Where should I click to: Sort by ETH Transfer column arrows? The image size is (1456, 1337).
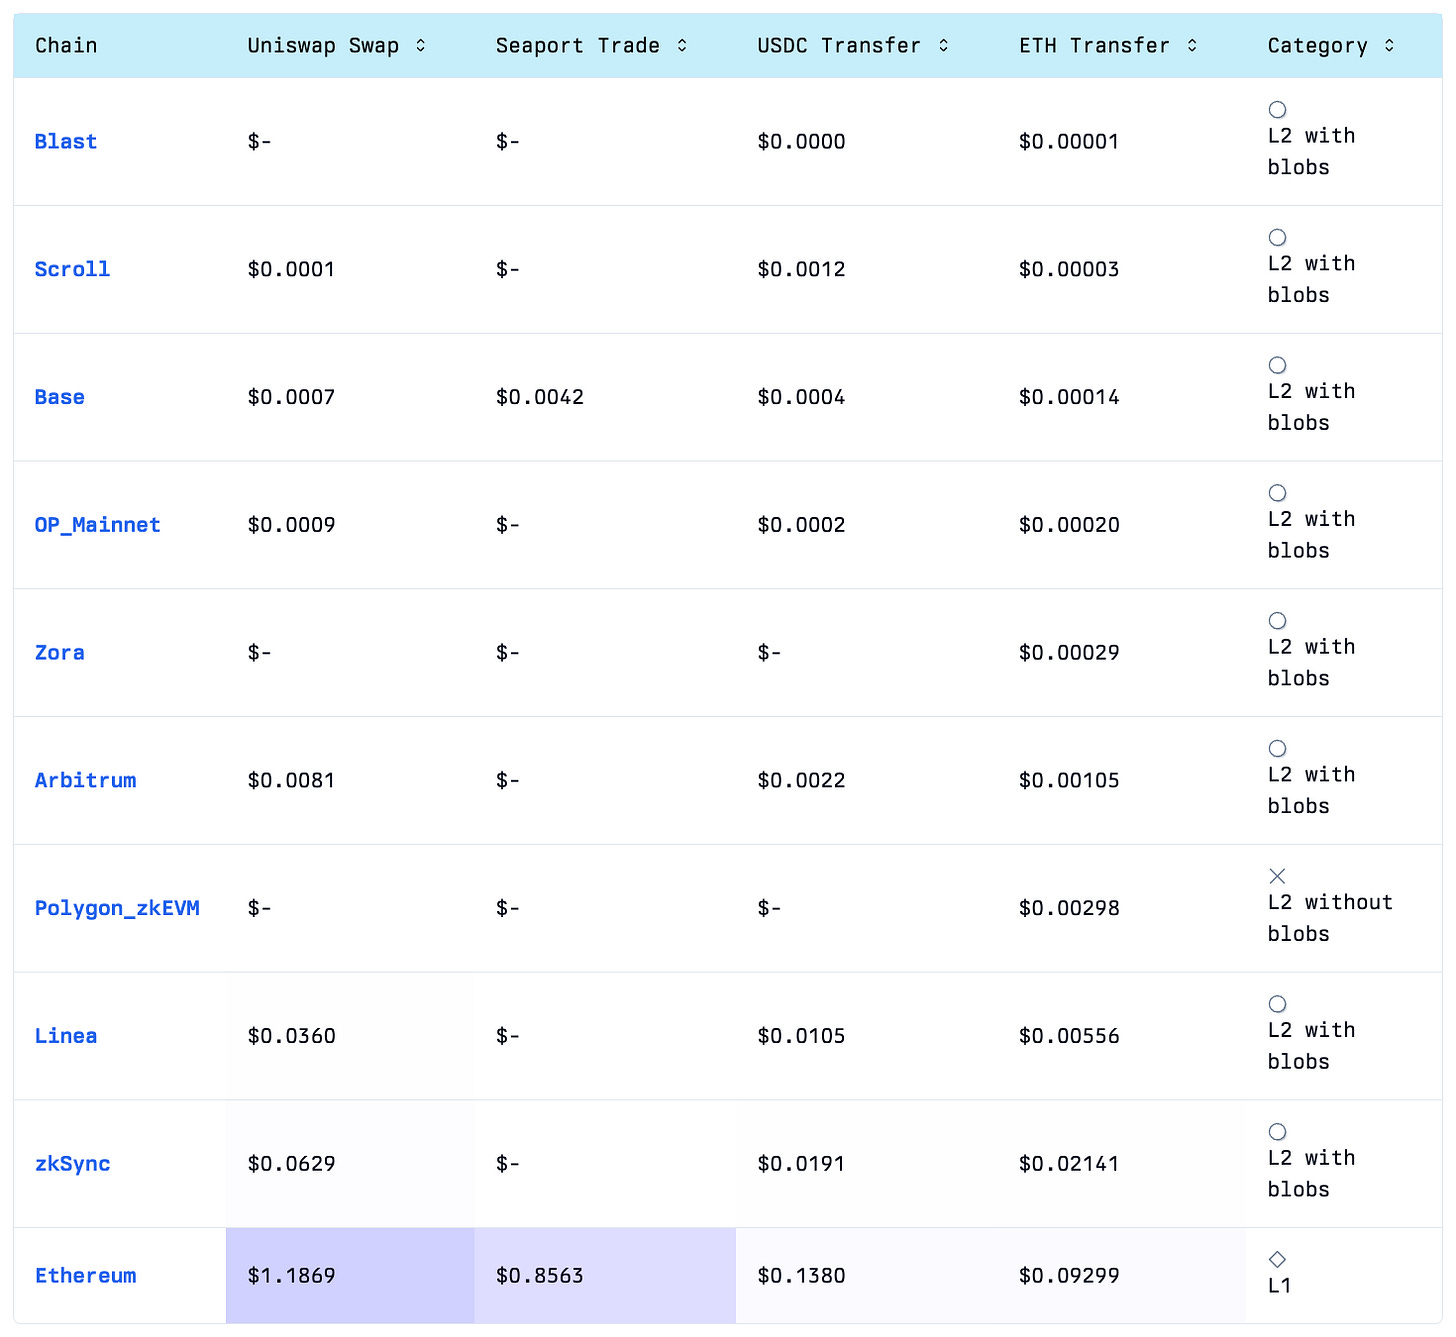(x=1192, y=46)
